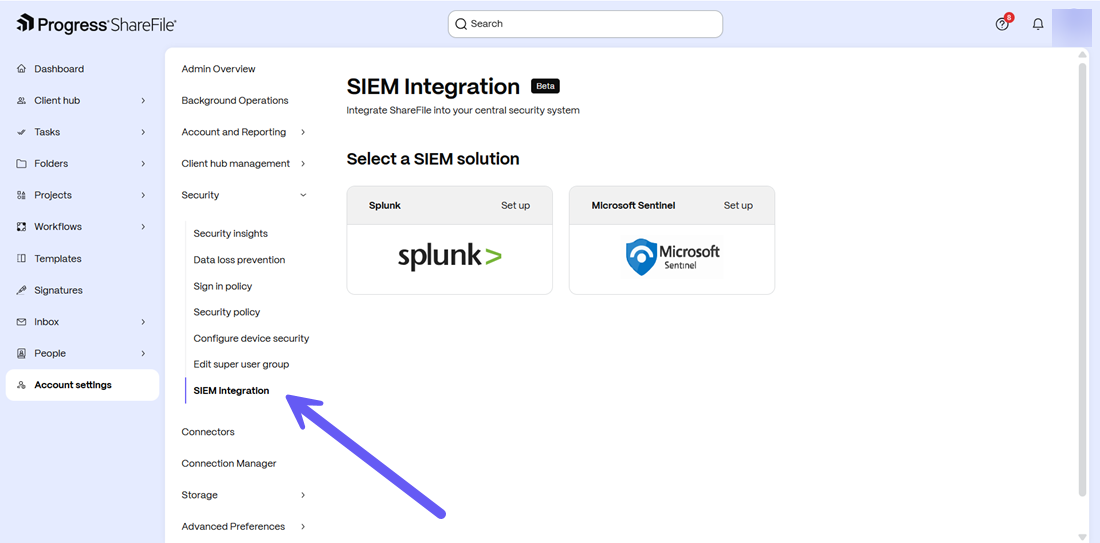This screenshot has height=543, width=1100.
Task: Click the search magnifier icon
Action: click(461, 24)
